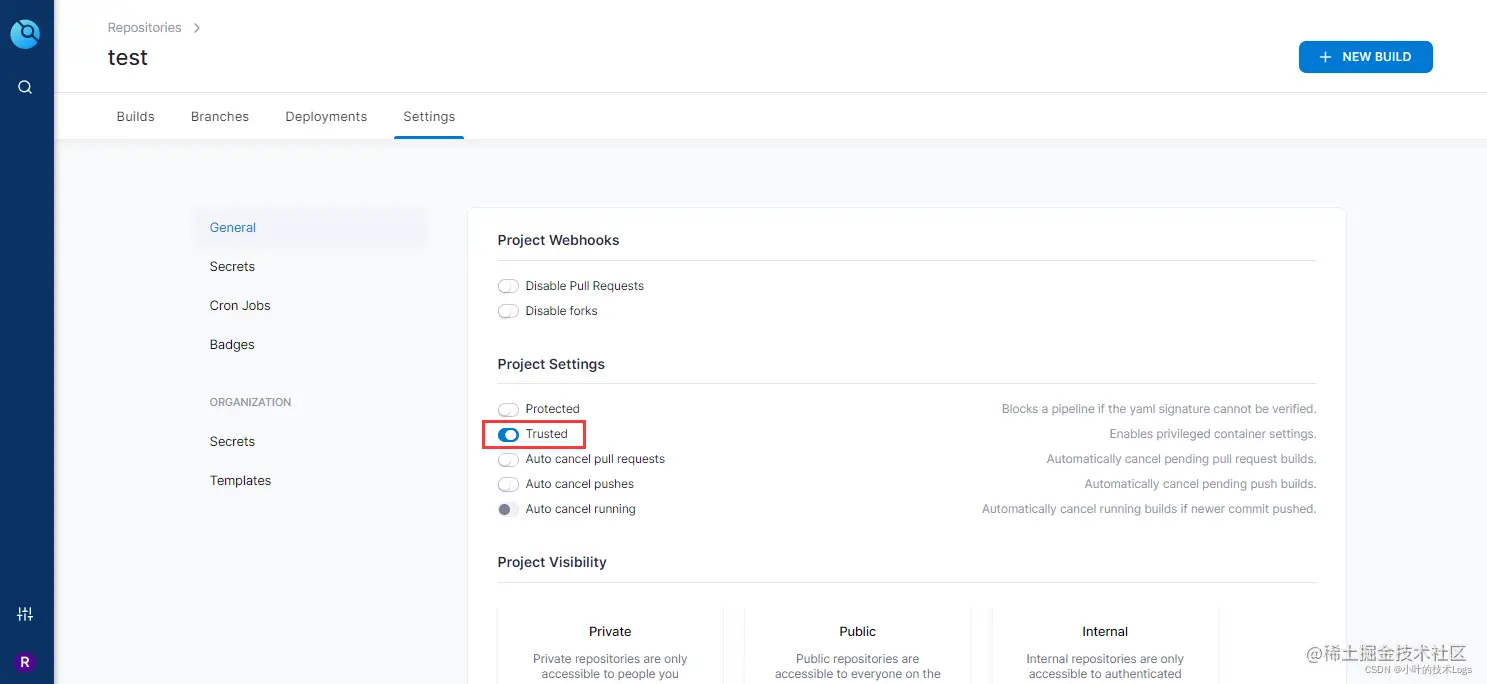Screen dimensions: 1487x684
Task: Click the NEW BUILD button
Action: coord(1365,57)
